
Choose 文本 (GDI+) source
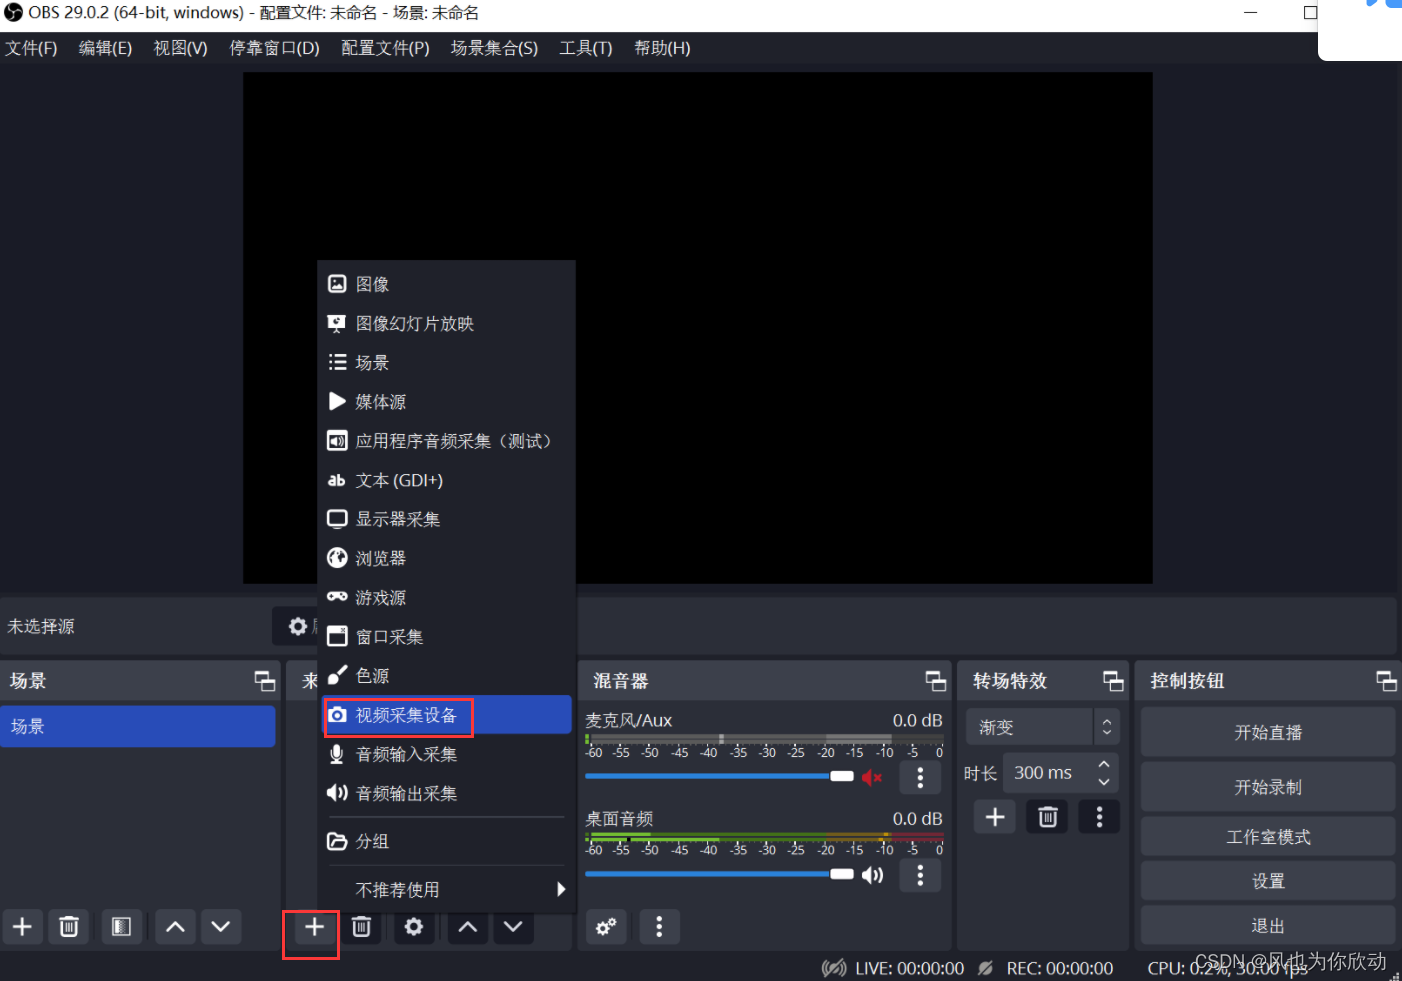447,480
